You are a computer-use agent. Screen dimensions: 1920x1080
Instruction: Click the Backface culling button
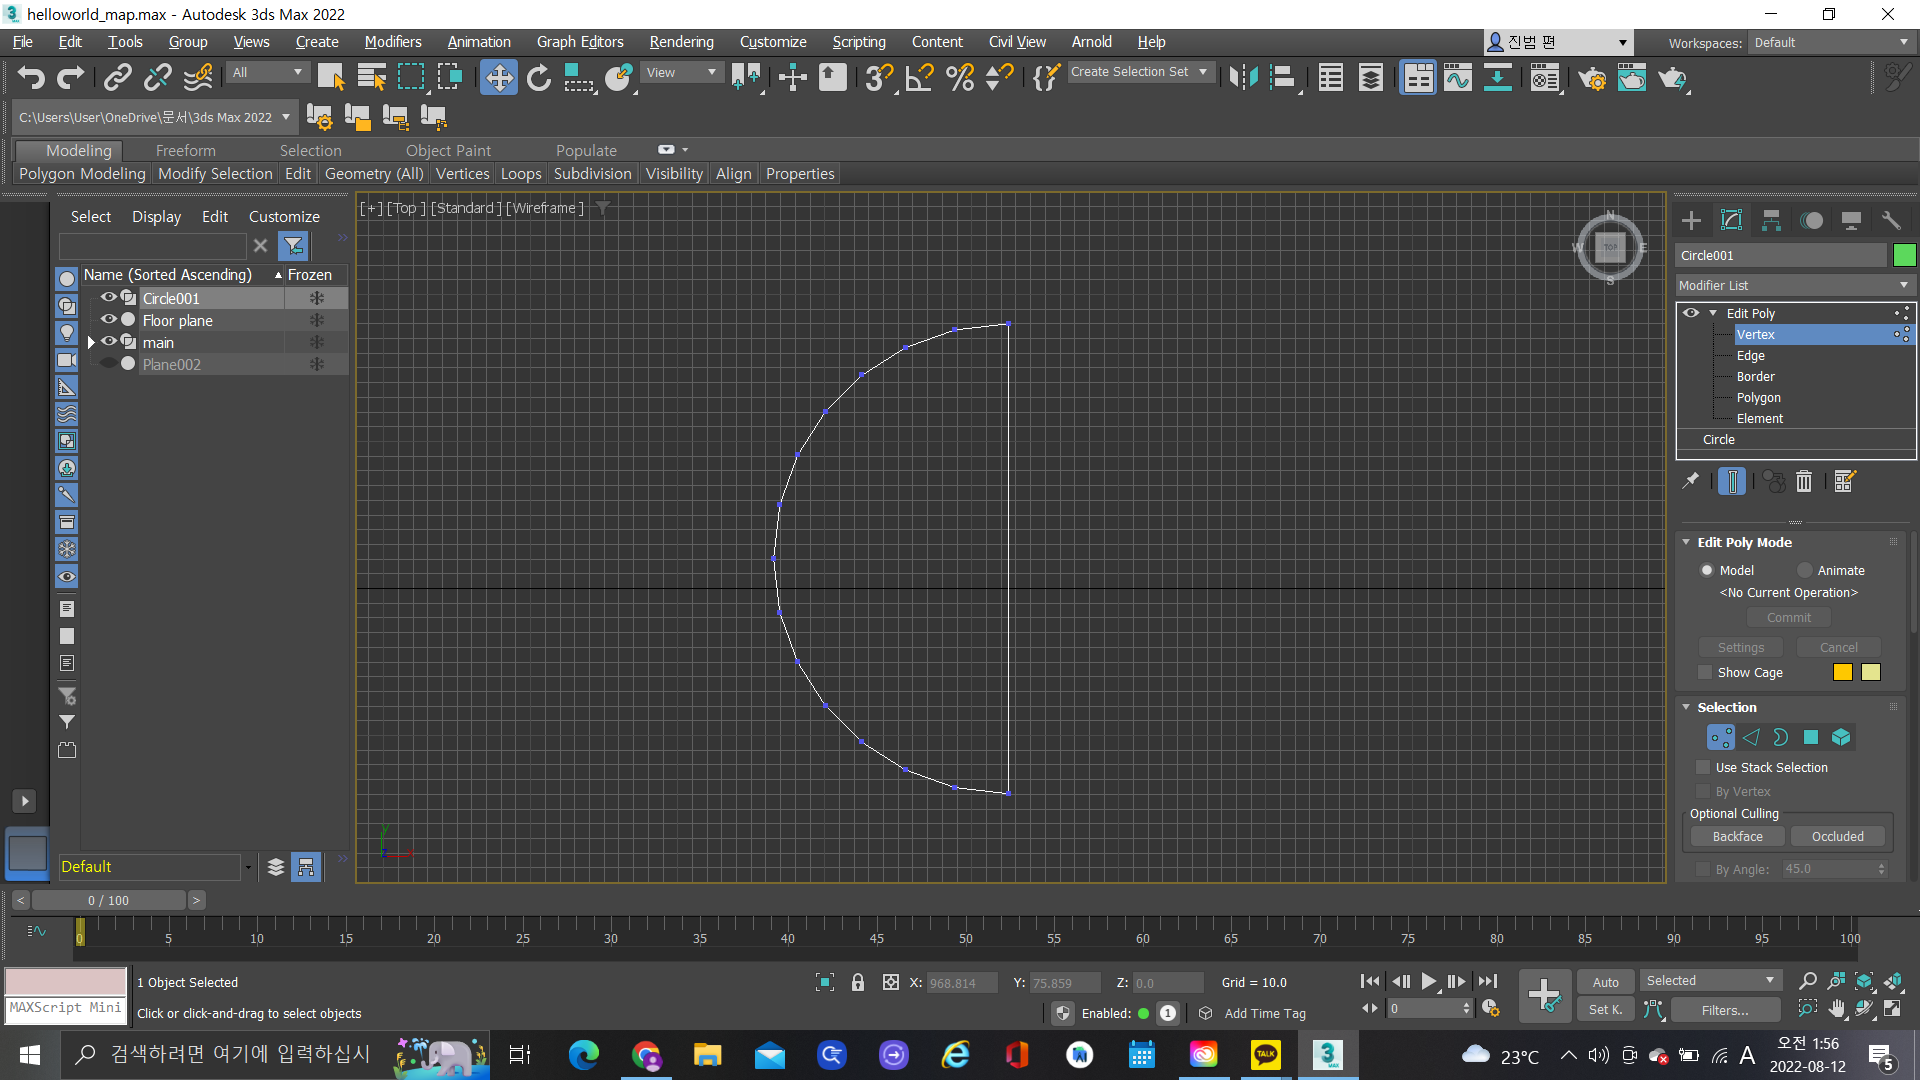coord(1737,836)
